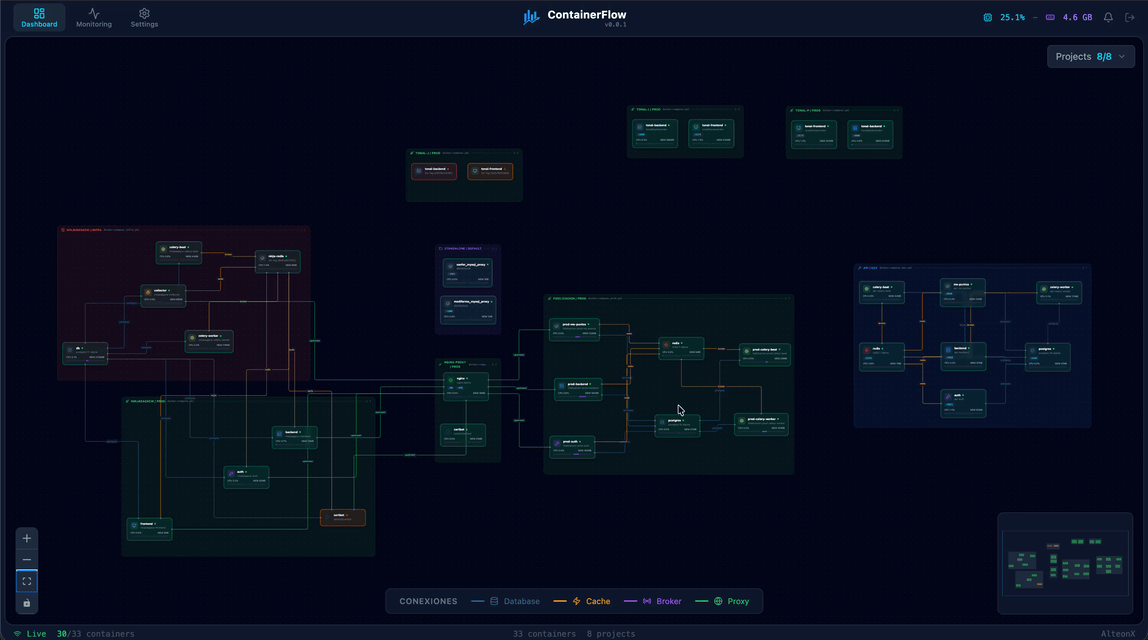Select certbot in the NGINX-PROXY group
1148x640 pixels.
(x=463, y=435)
